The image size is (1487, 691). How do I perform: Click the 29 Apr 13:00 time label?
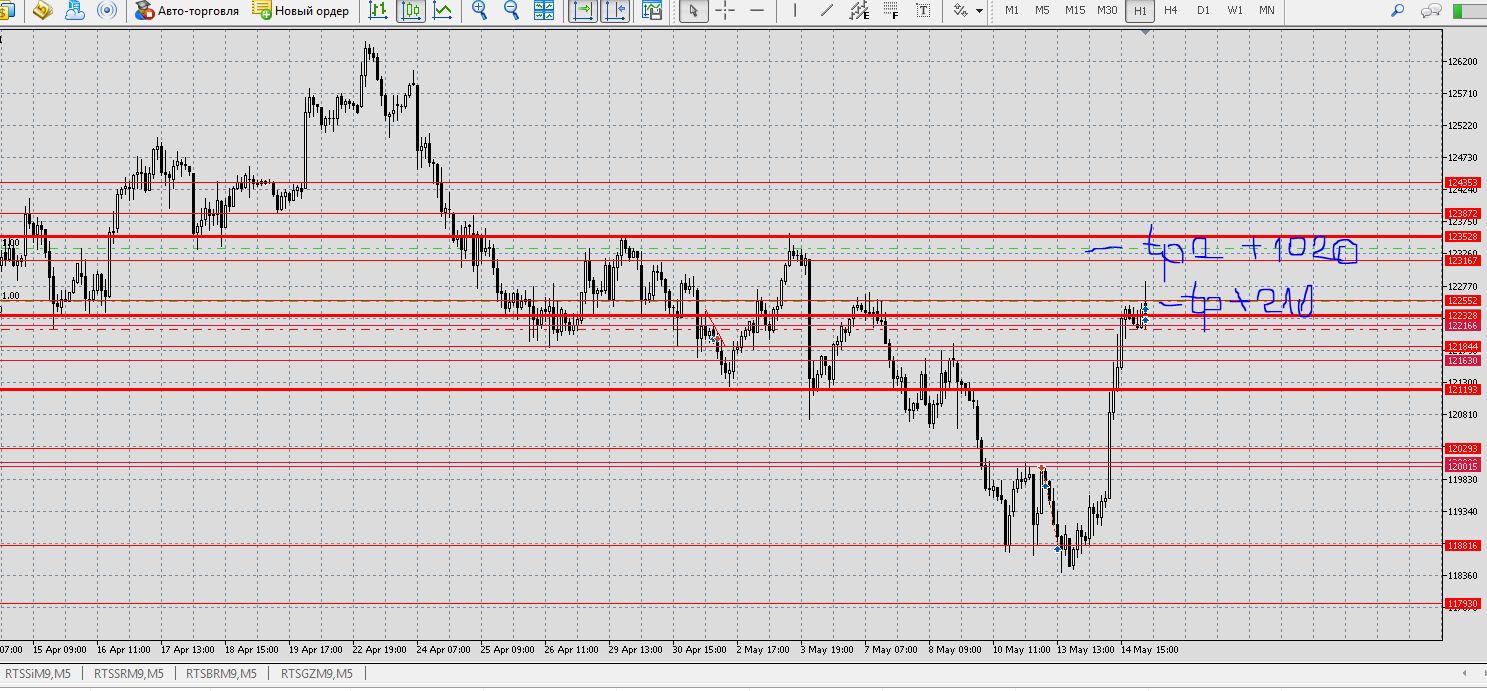pyautogui.click(x=636, y=649)
